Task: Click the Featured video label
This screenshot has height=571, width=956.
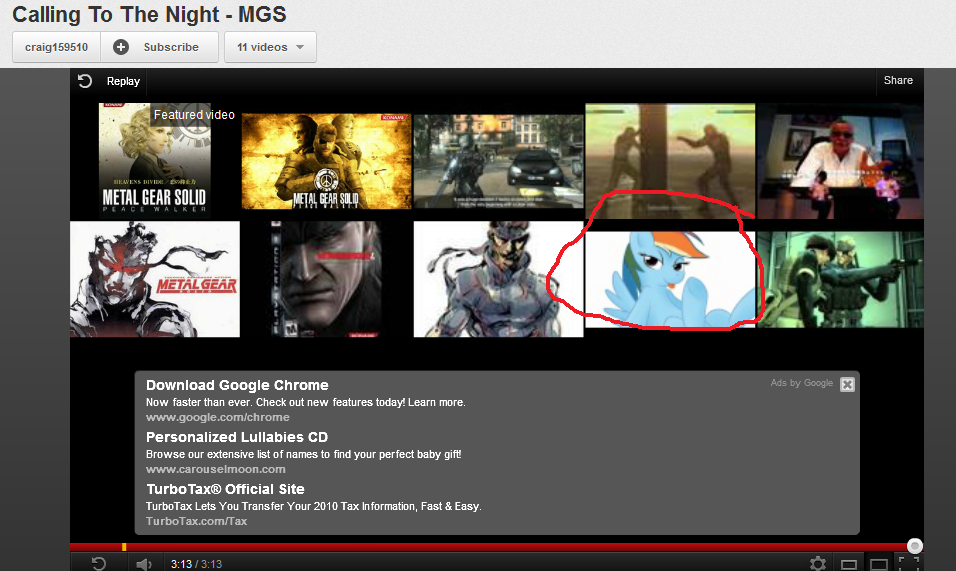Action: (x=194, y=115)
